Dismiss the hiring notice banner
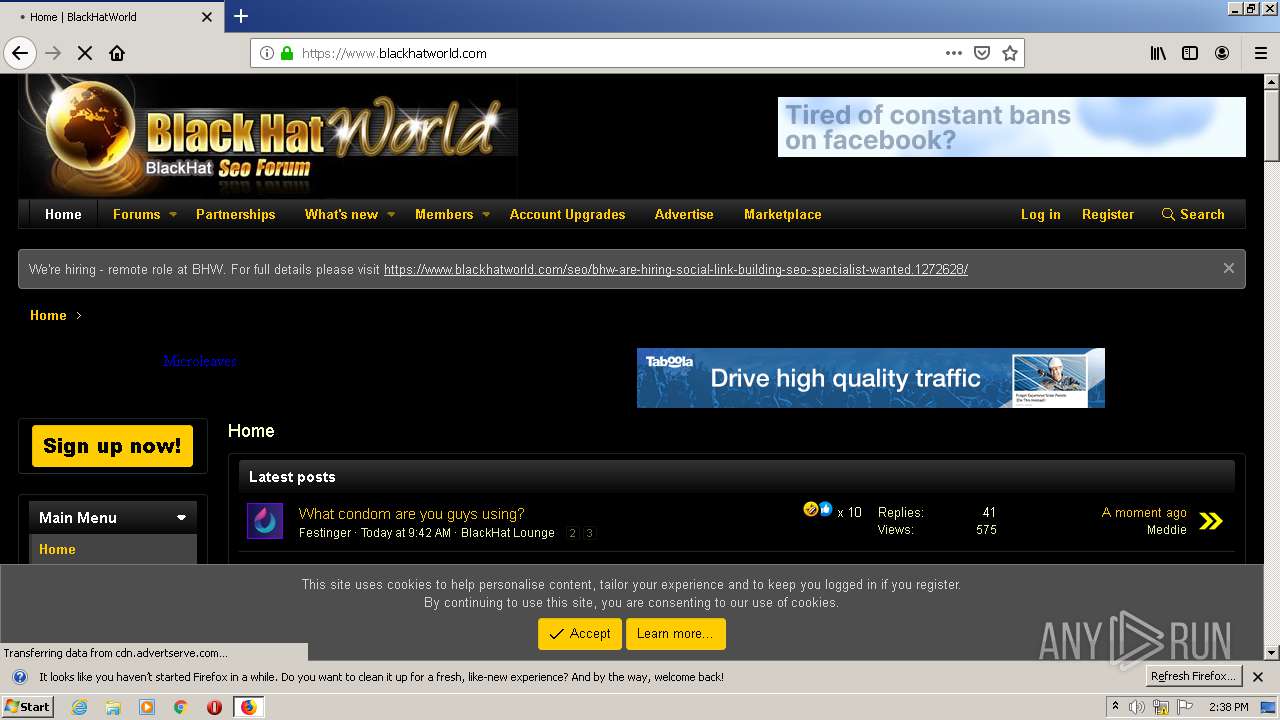 [1229, 268]
